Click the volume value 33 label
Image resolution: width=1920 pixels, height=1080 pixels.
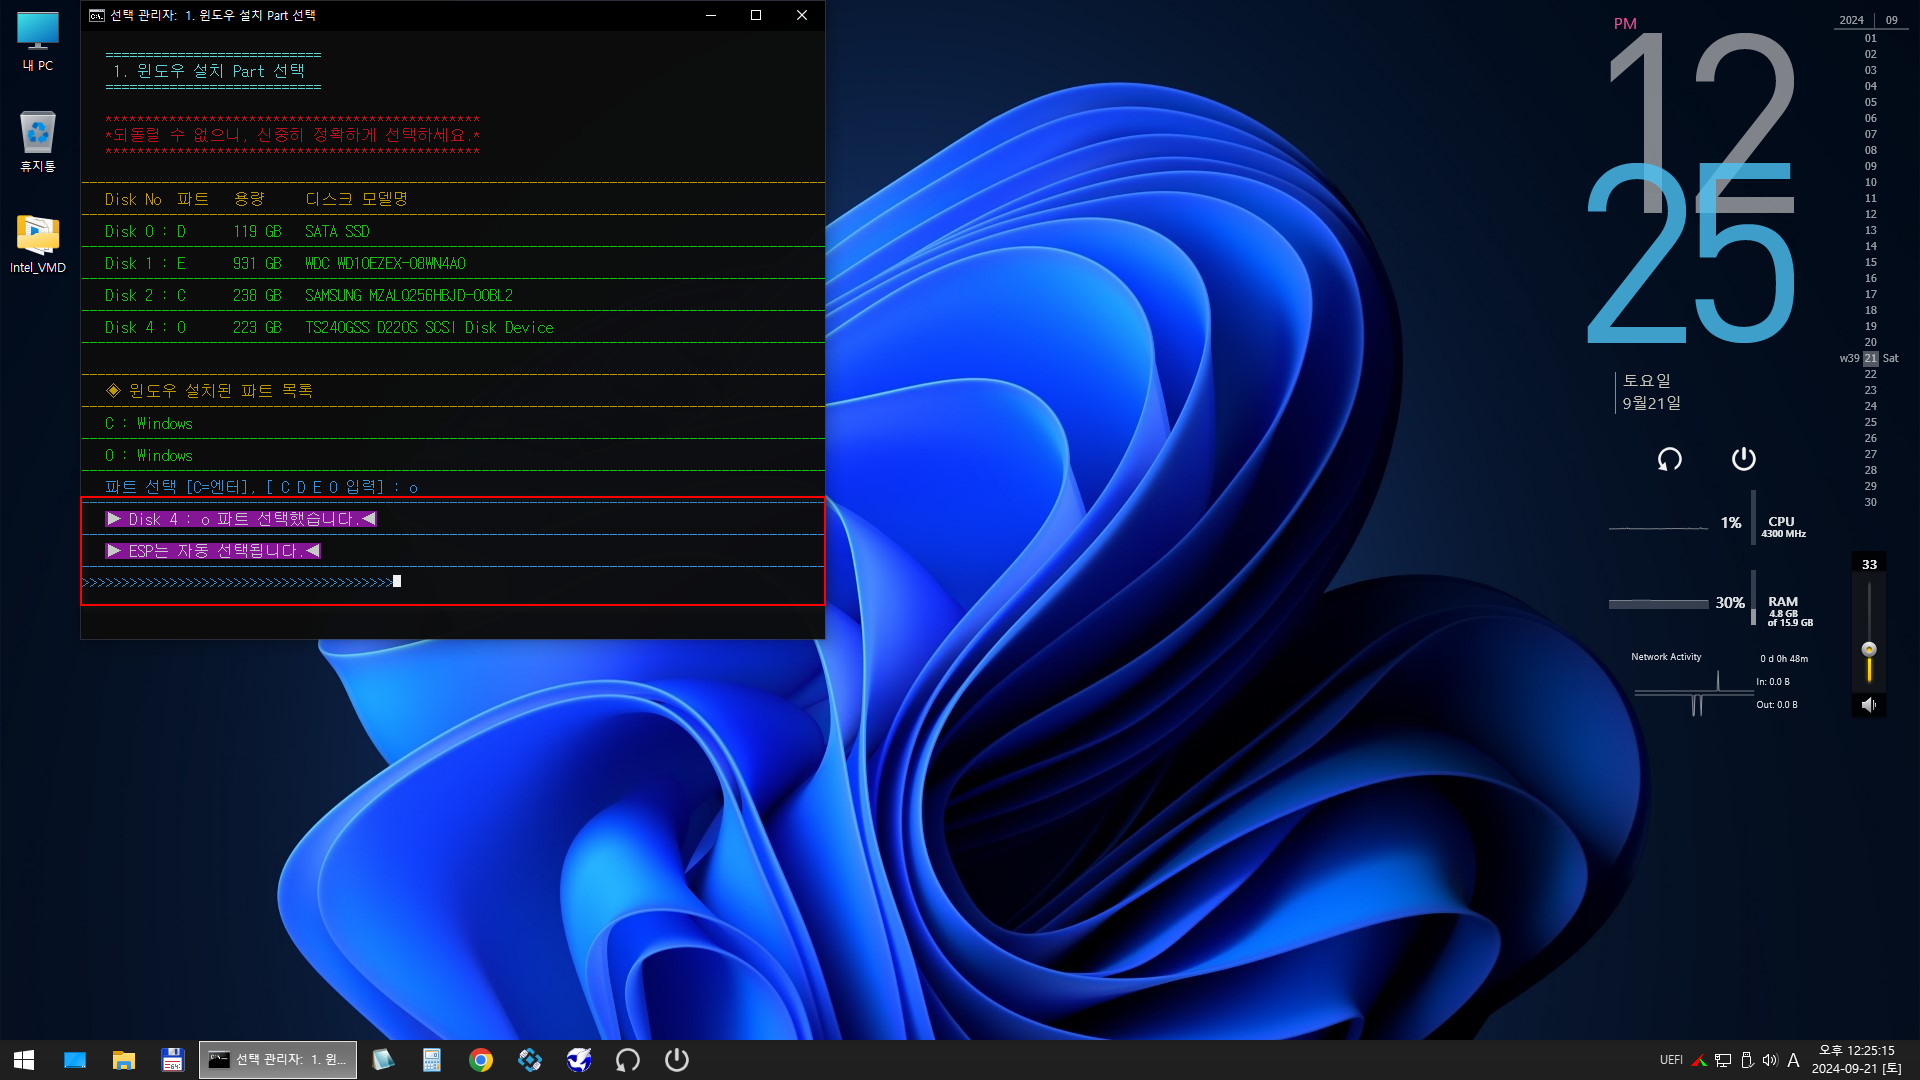pyautogui.click(x=1869, y=565)
